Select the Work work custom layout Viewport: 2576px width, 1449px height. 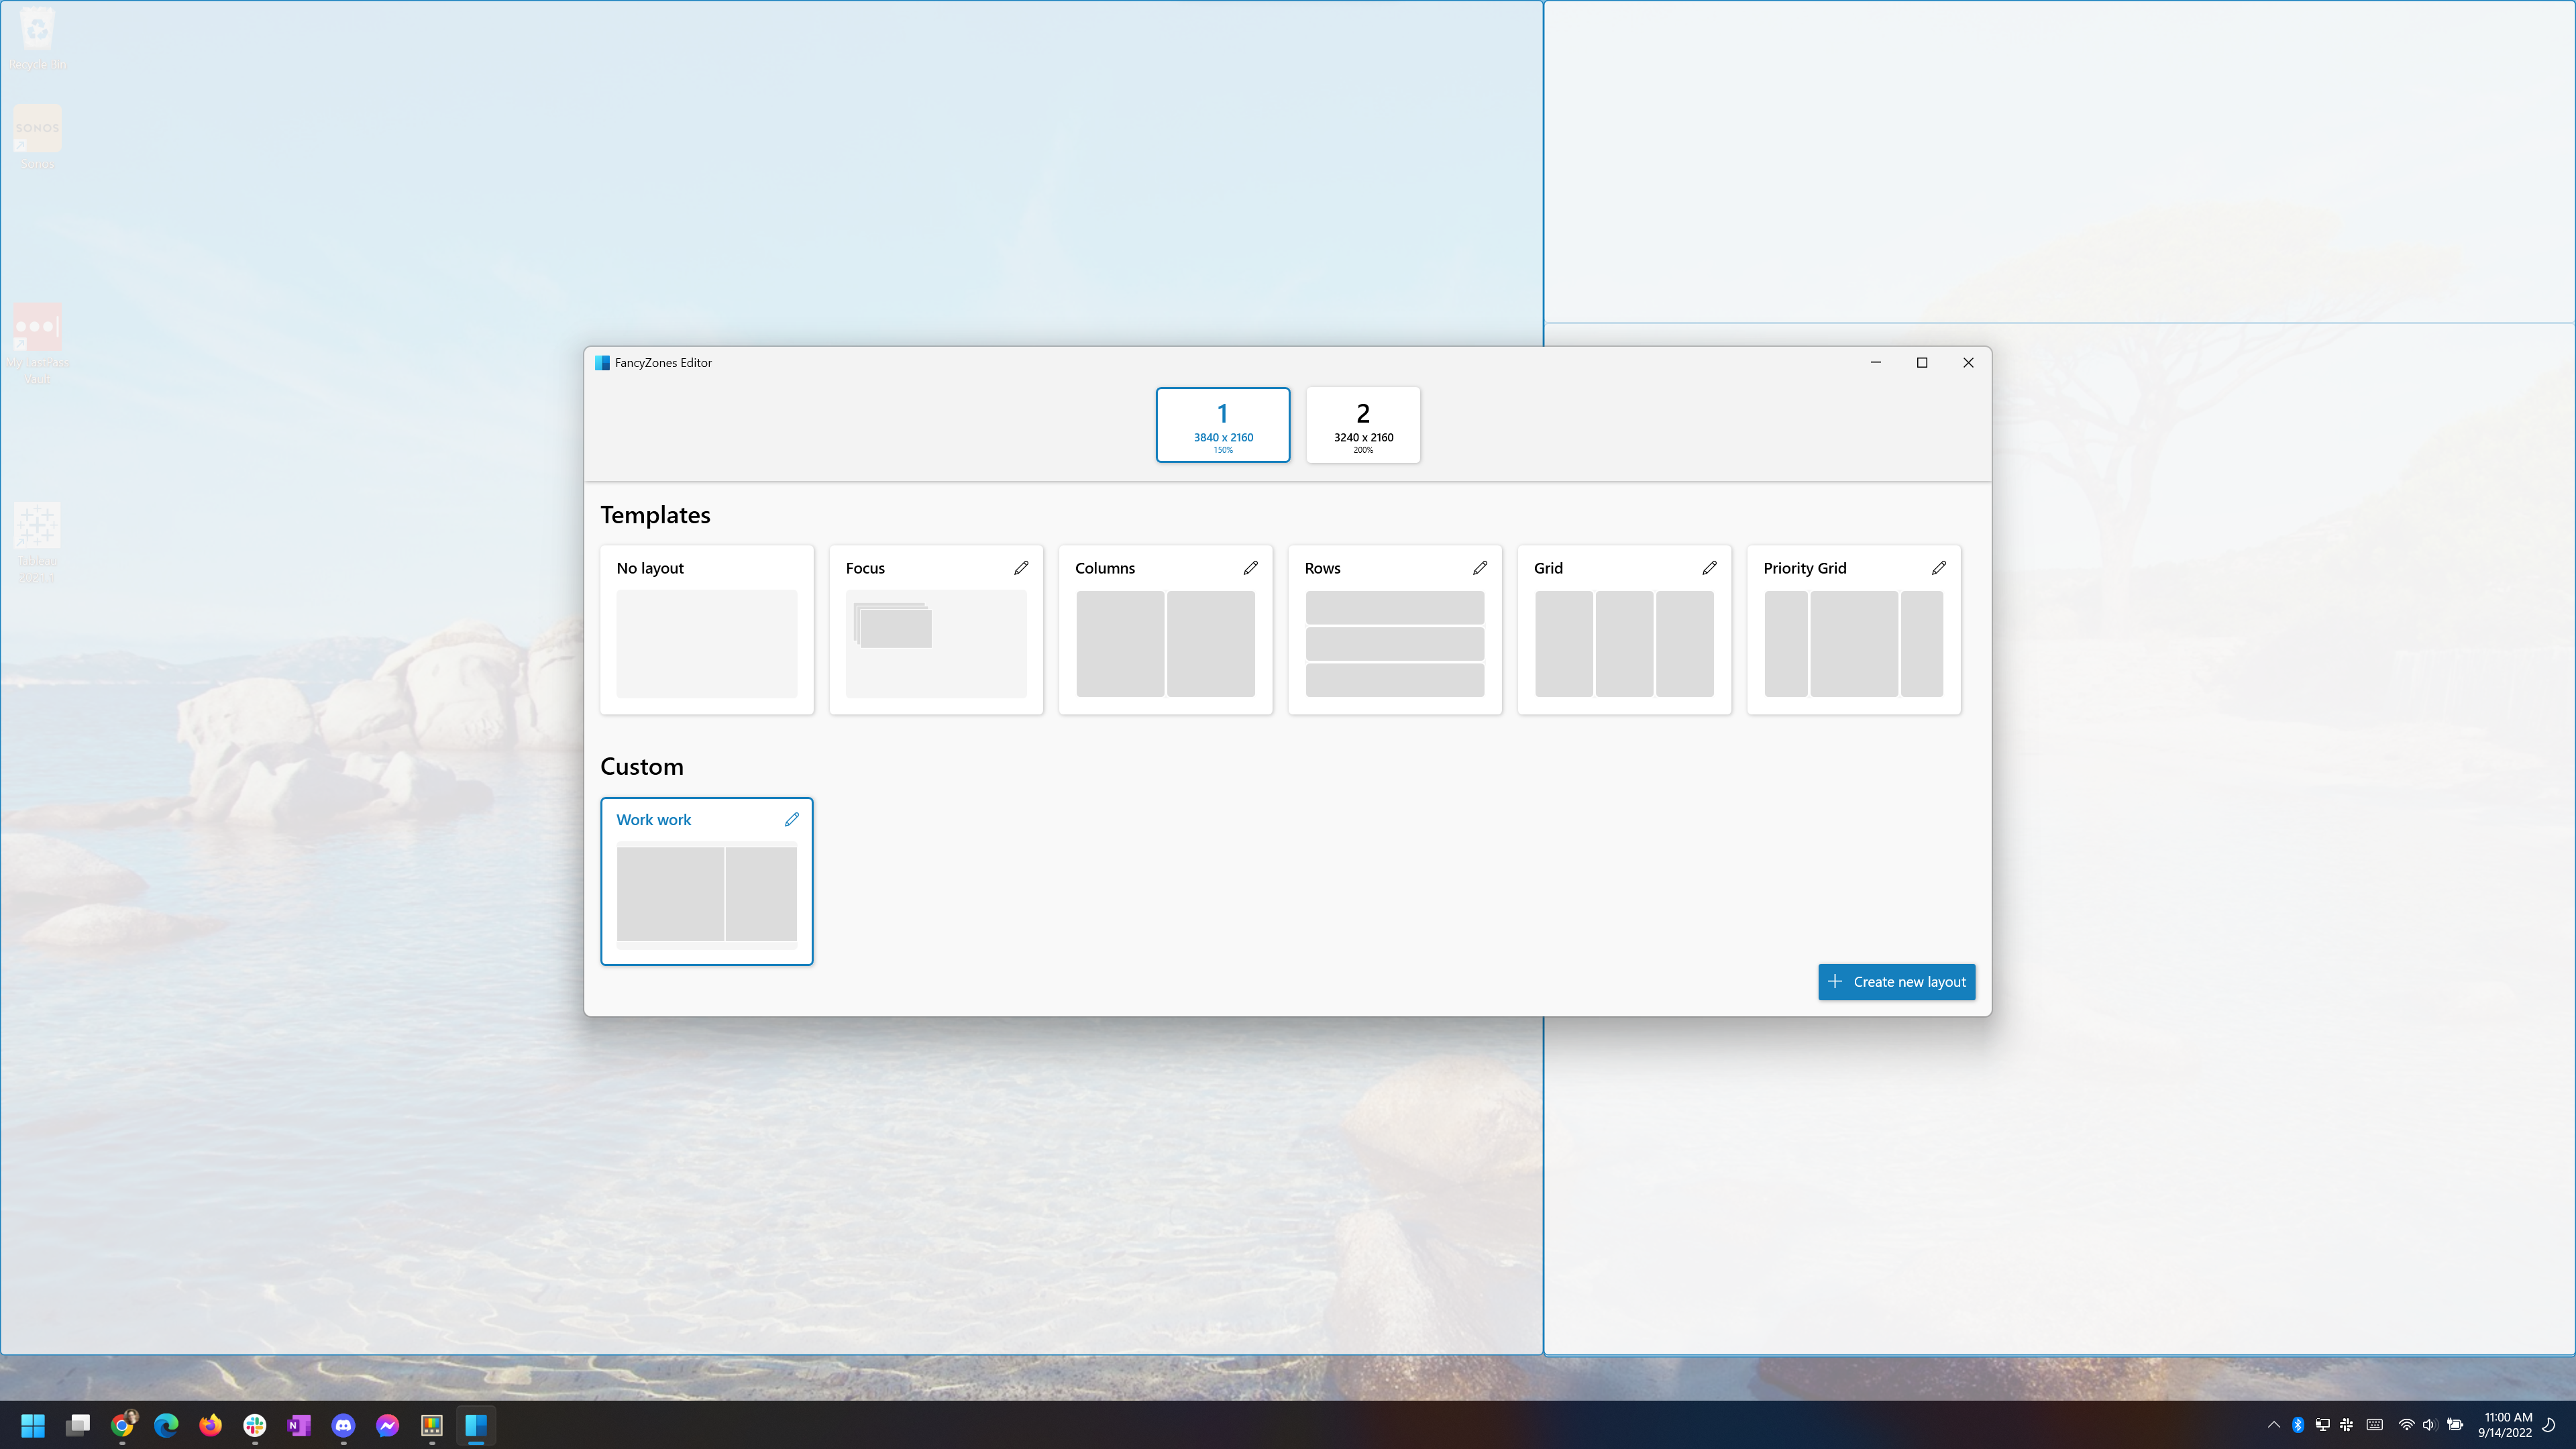point(706,893)
